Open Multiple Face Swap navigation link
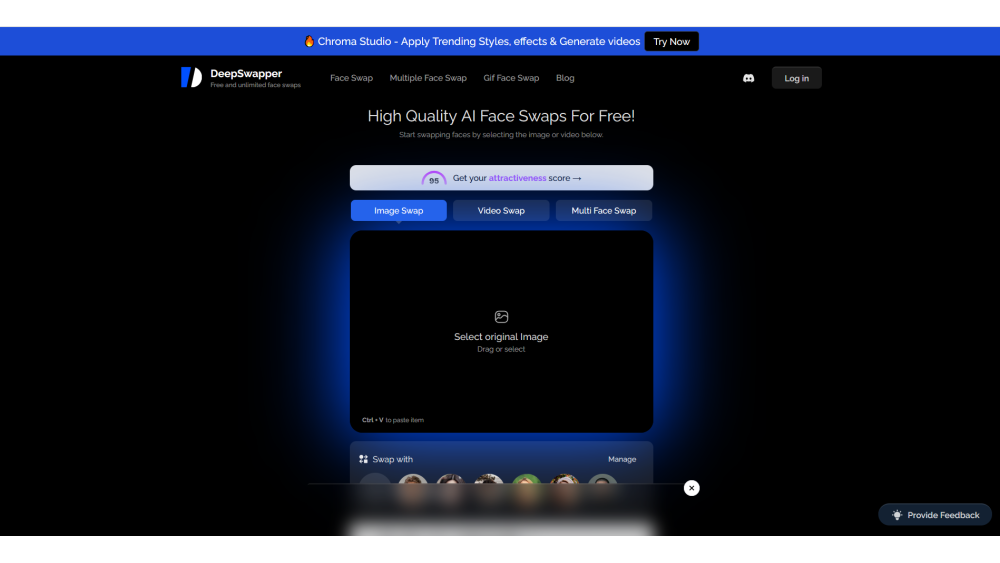This screenshot has height=563, width=1000. click(428, 78)
